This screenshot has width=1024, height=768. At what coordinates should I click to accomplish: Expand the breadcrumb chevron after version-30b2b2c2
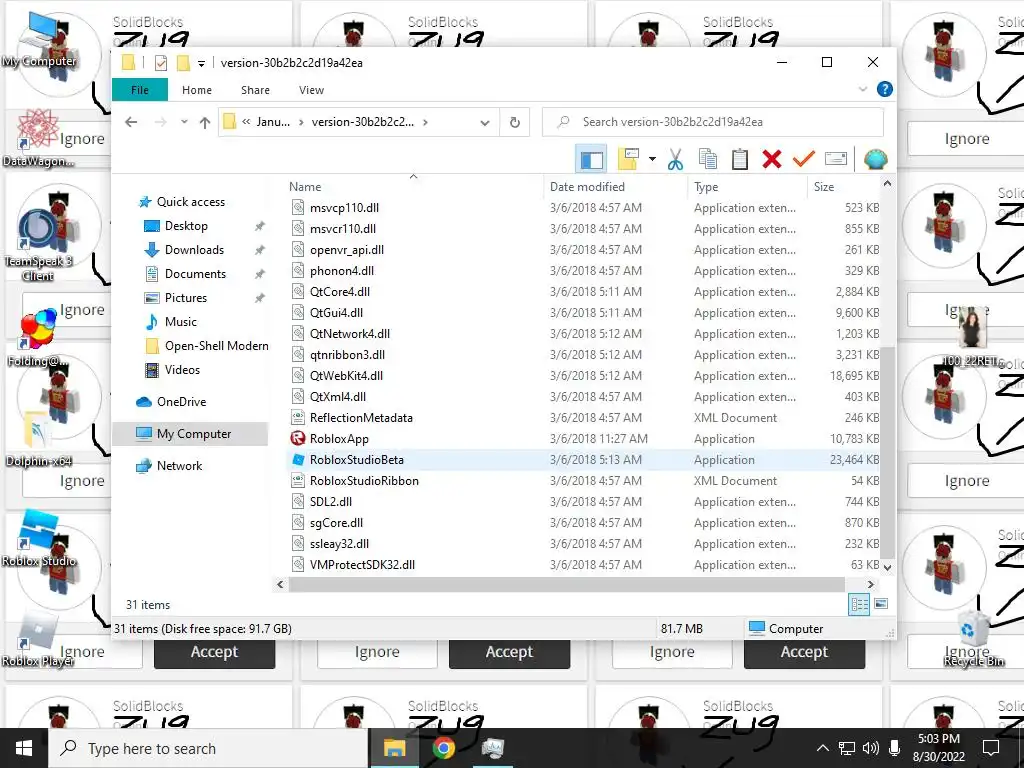[426, 122]
